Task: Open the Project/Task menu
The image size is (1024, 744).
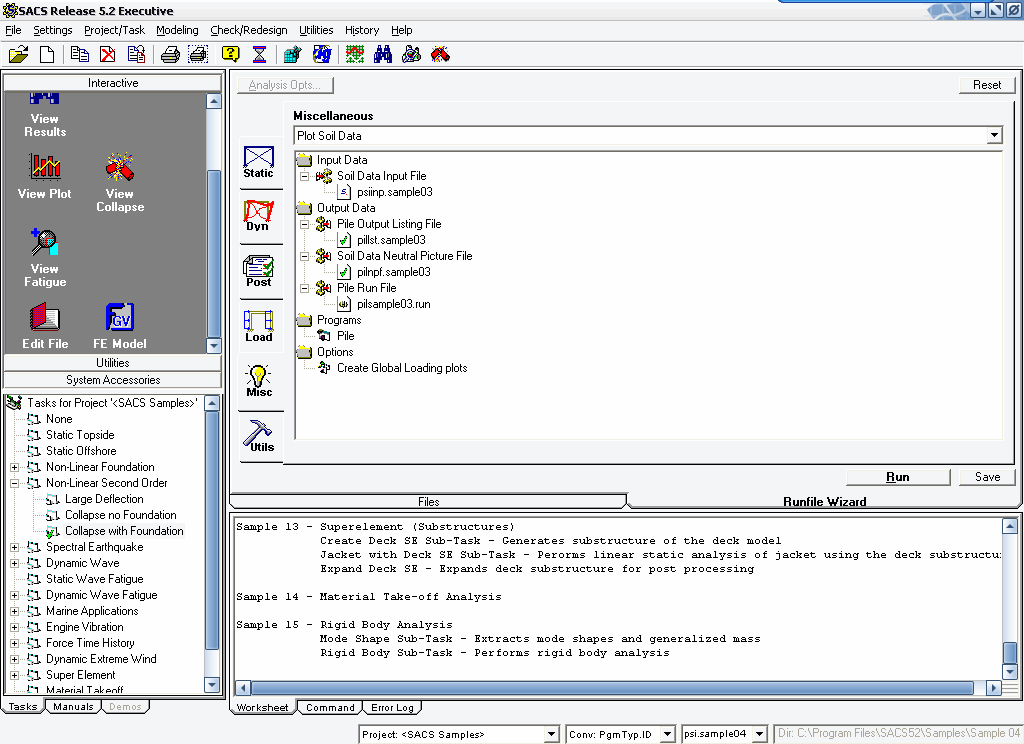Action: [x=114, y=30]
